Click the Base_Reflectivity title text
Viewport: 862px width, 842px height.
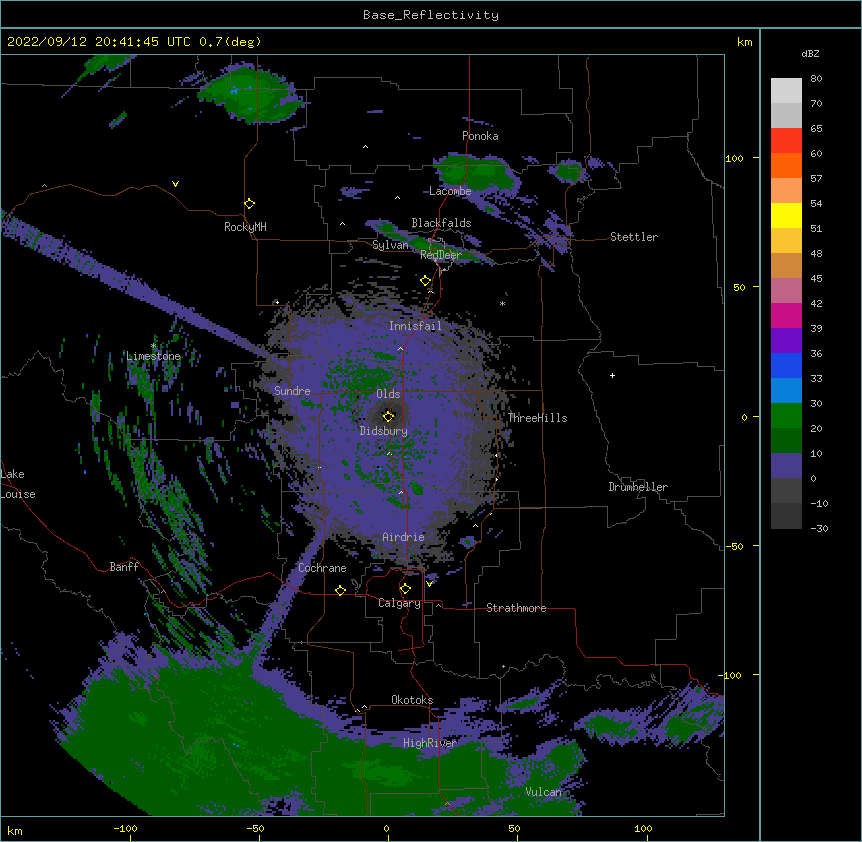431,15
